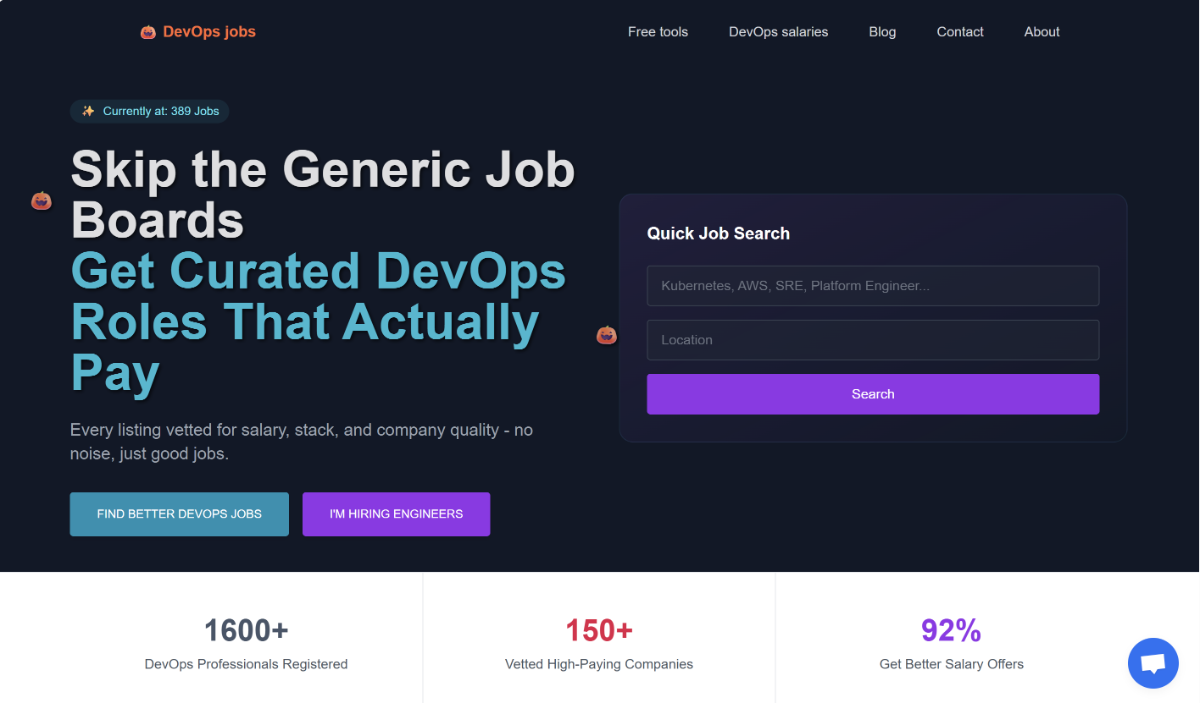Focus the Kubernetes, AWS, SRE search field
Viewport: 1200px width, 703px height.
point(872,285)
